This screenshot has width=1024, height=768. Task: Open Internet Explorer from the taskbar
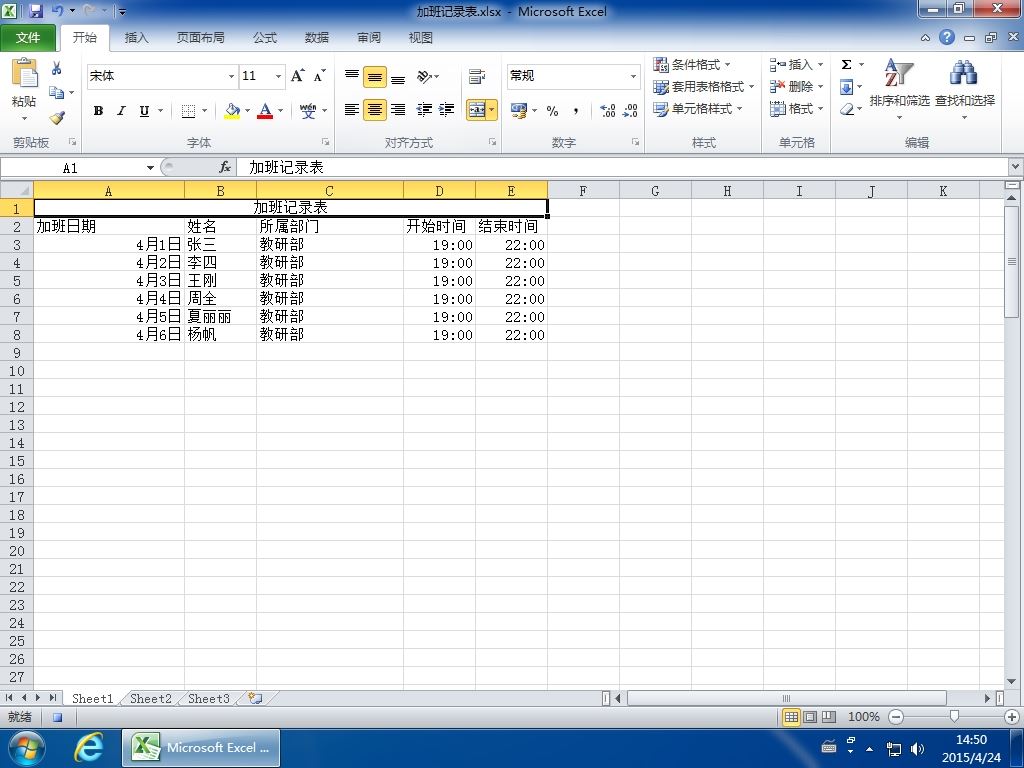tap(88, 748)
